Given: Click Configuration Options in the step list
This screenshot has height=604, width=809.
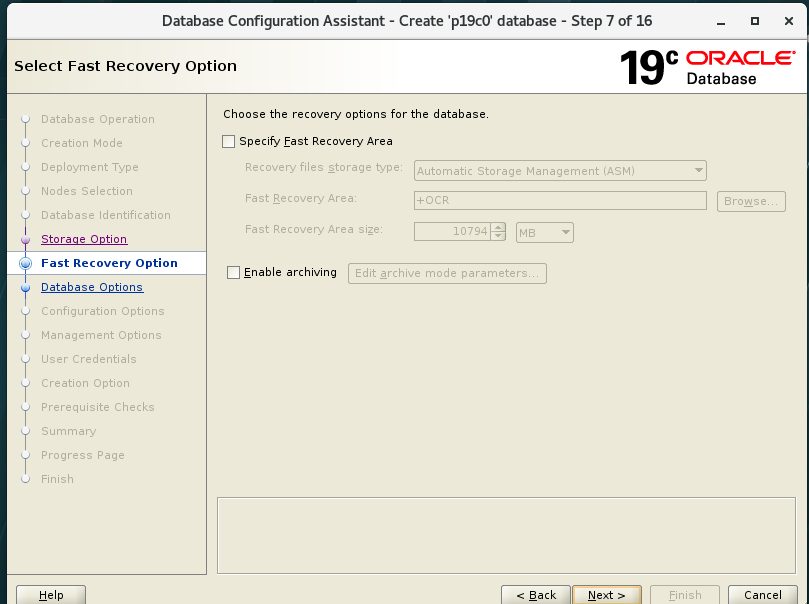Looking at the screenshot, I should (103, 311).
